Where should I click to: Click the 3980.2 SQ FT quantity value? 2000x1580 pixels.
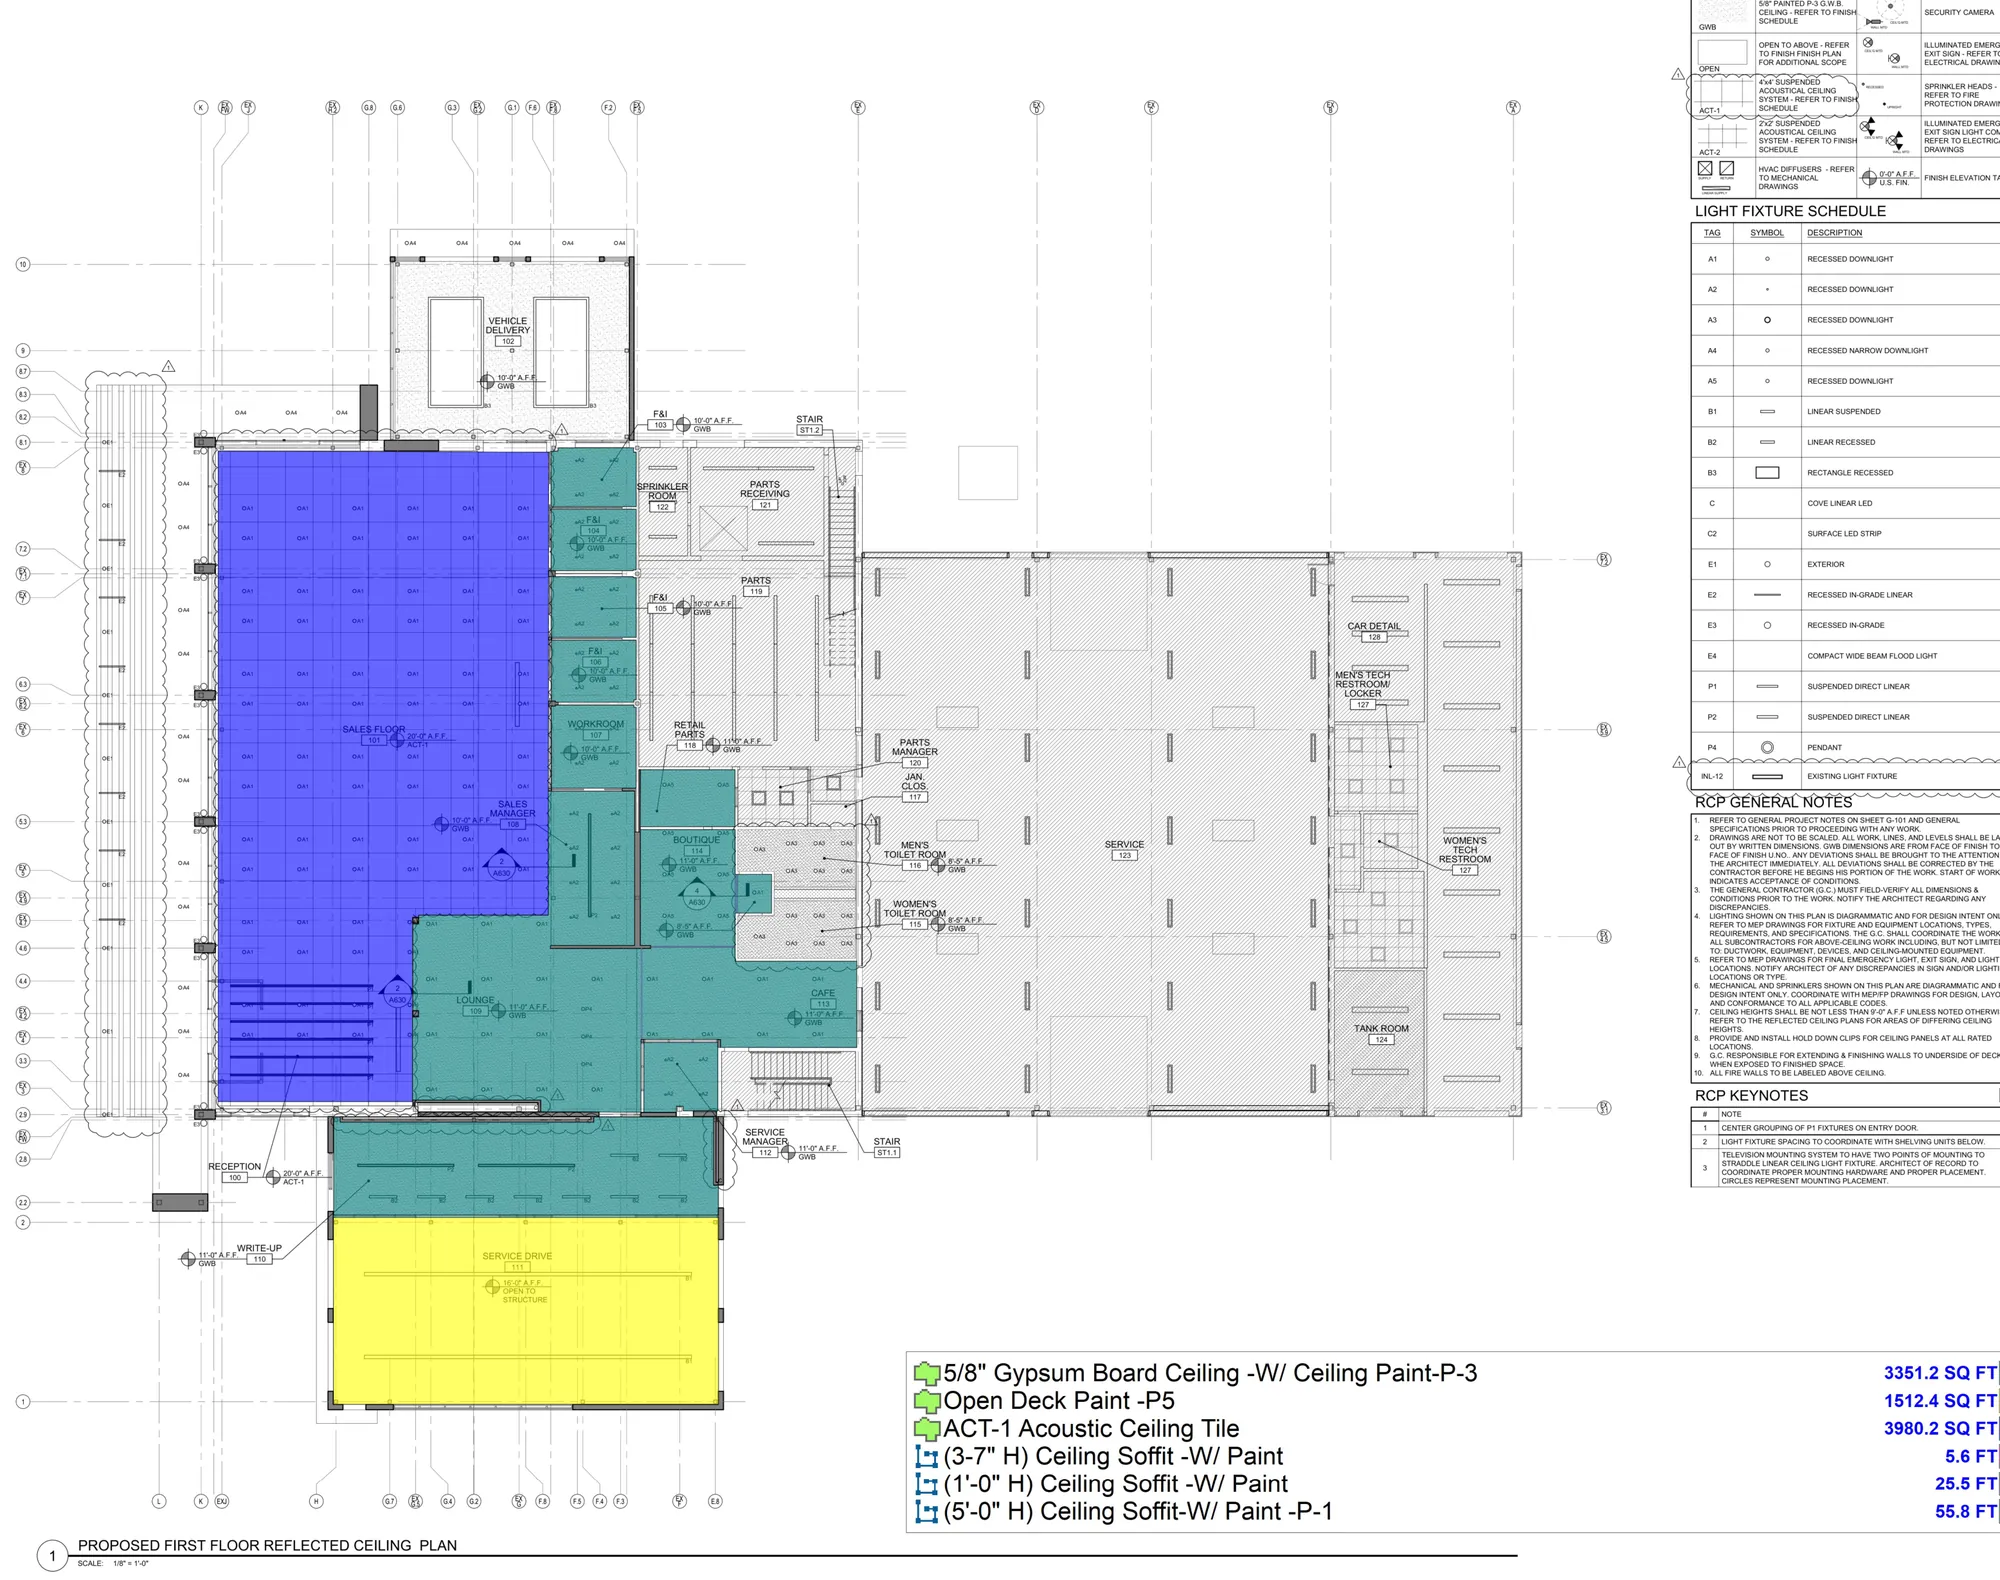(1940, 1428)
